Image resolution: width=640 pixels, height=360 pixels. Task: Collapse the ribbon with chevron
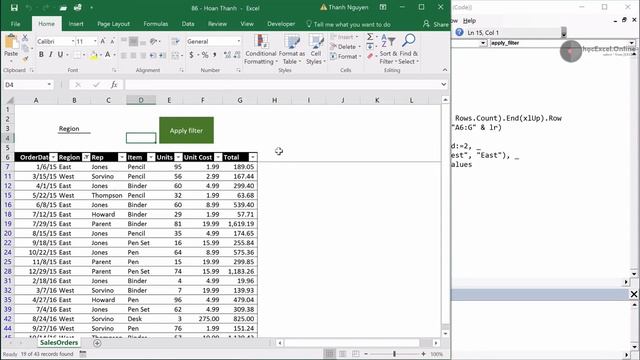[444, 70]
